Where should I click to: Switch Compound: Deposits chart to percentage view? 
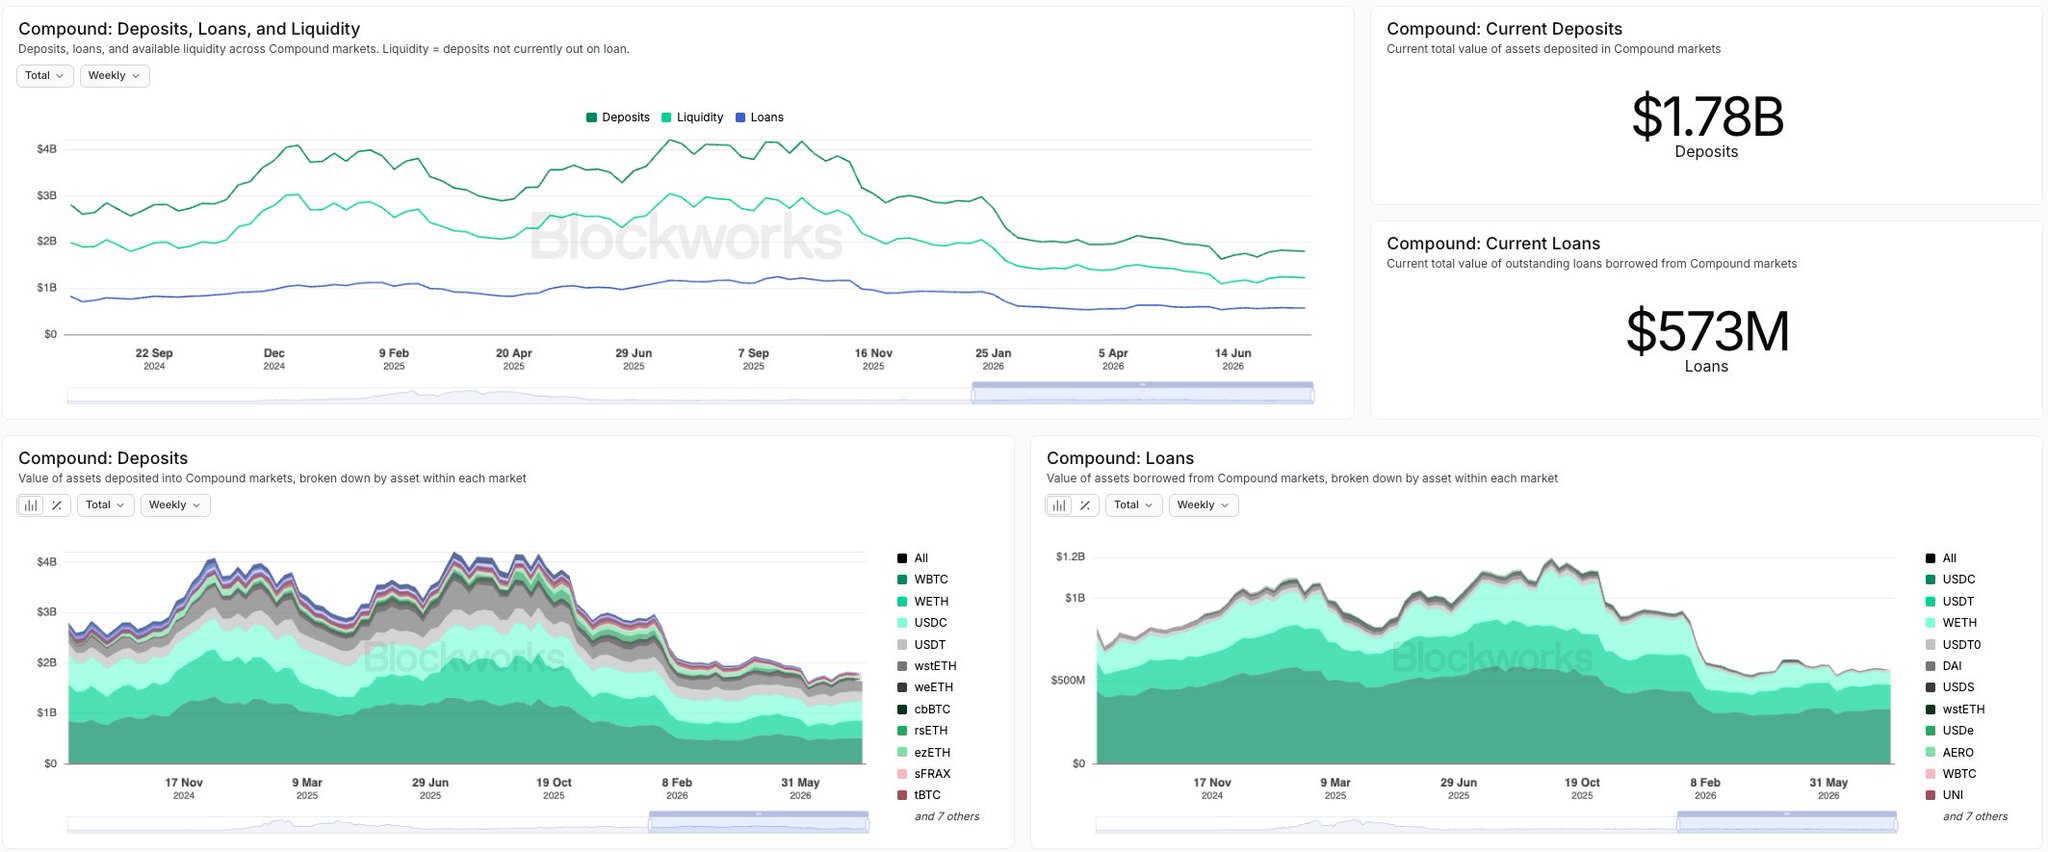(x=57, y=505)
